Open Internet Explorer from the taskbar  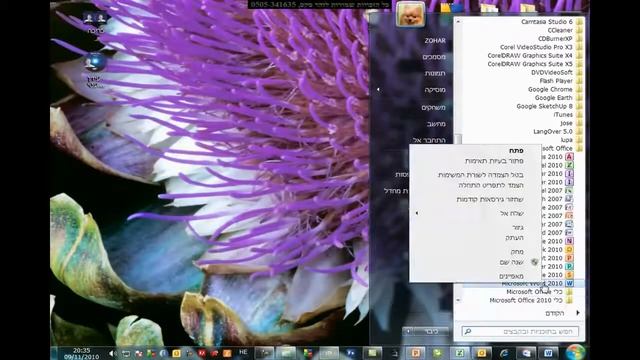pos(504,353)
